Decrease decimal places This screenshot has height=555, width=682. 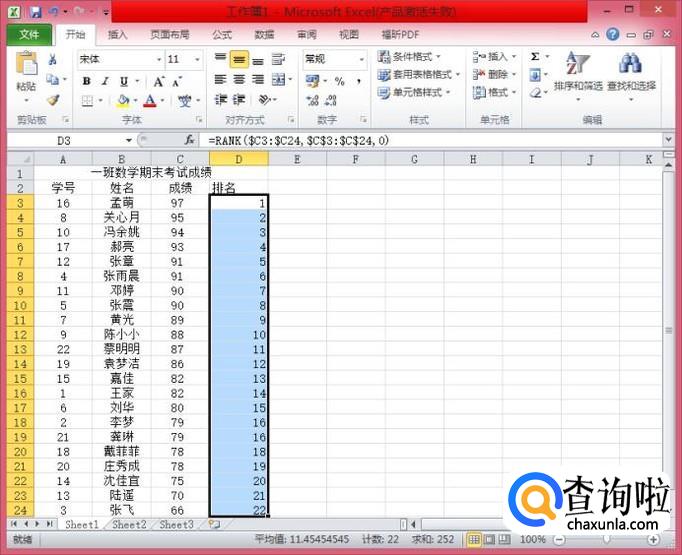[x=331, y=100]
